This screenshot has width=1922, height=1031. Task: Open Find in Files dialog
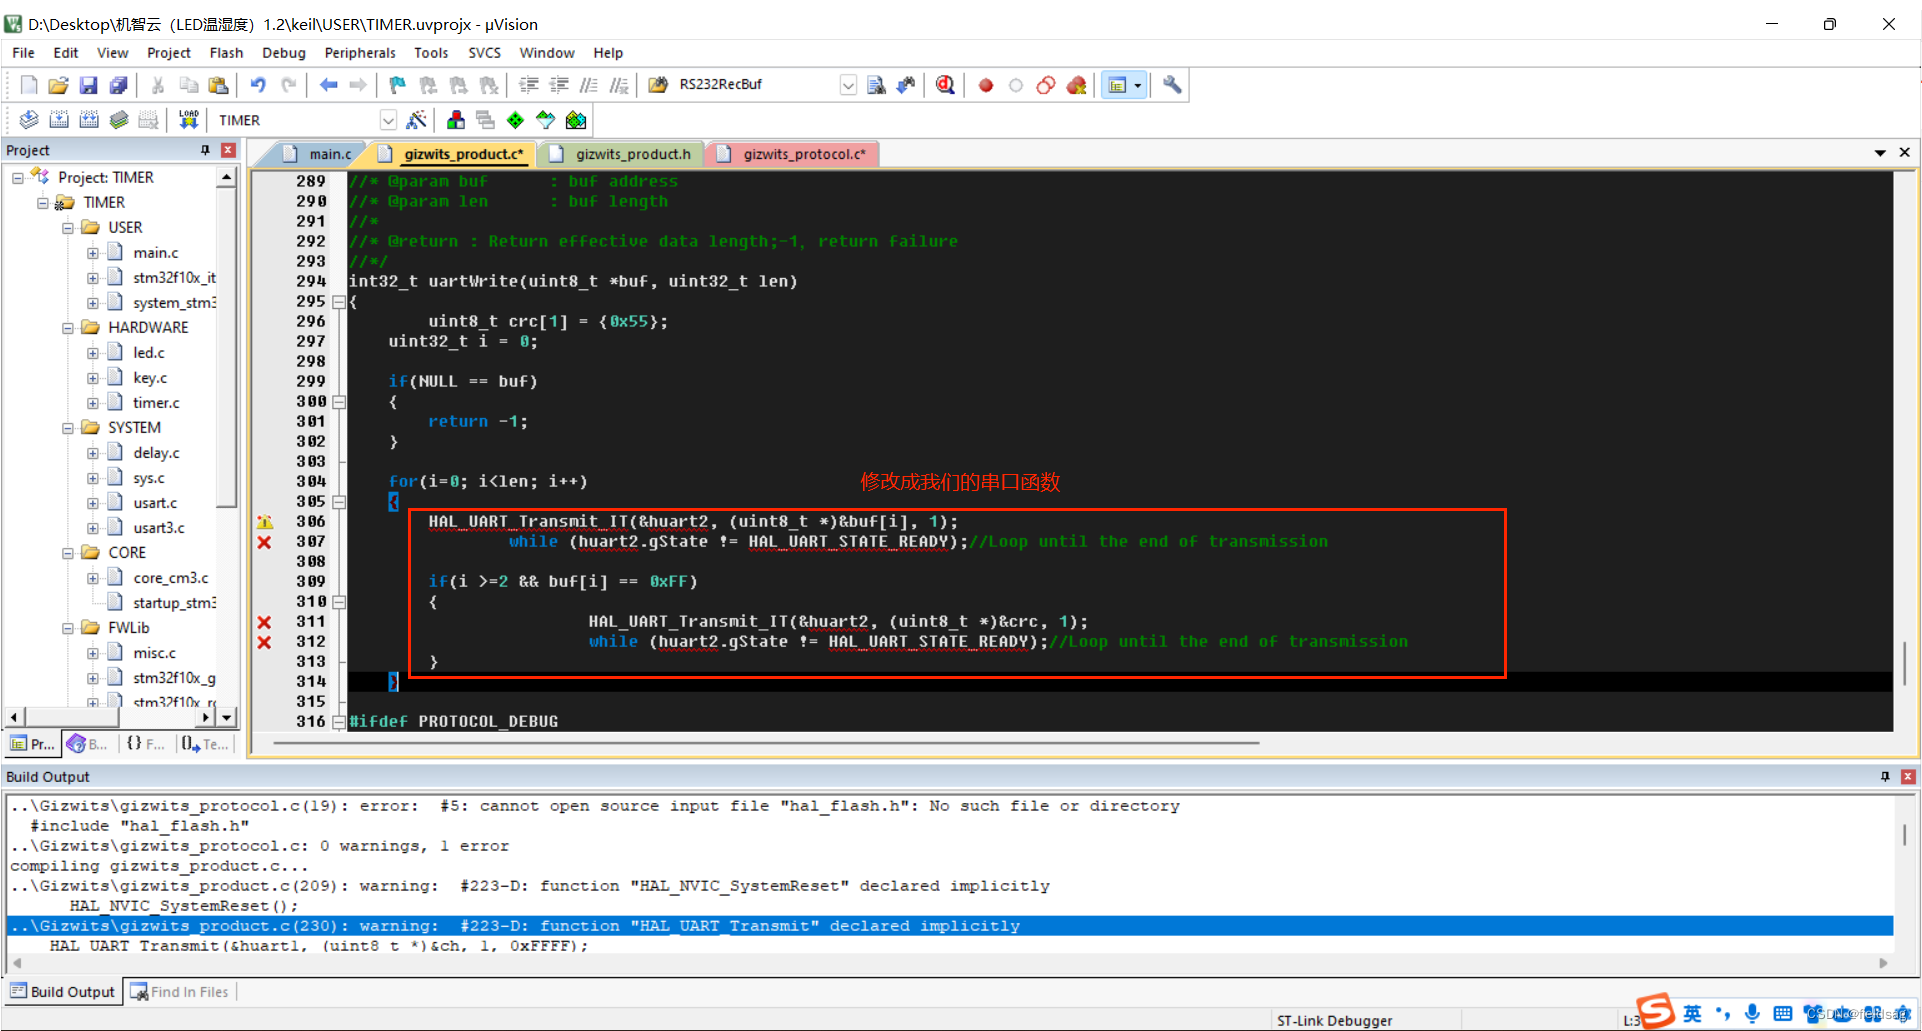658,85
